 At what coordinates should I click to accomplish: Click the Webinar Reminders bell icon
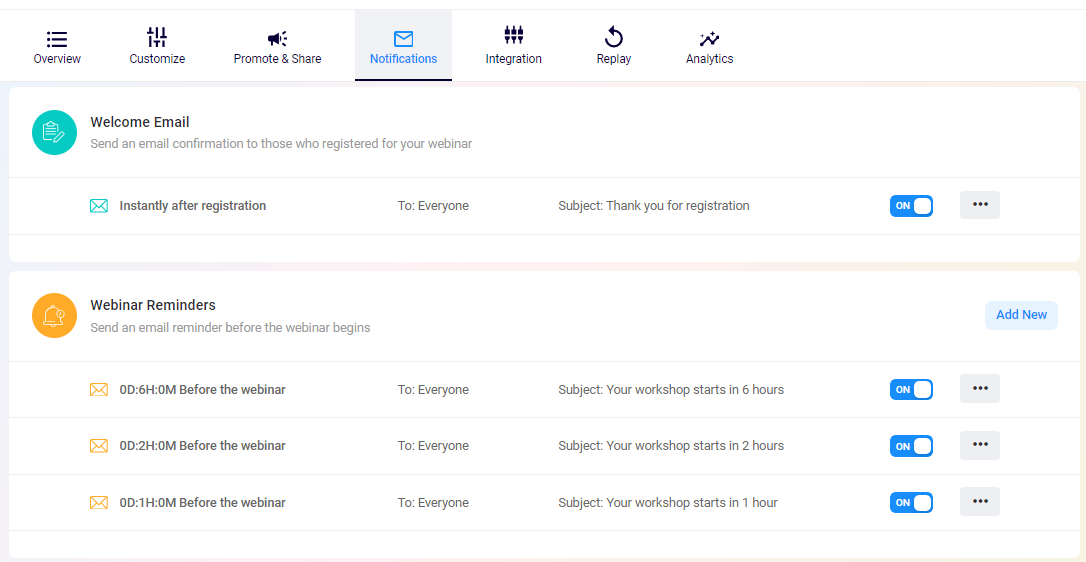click(x=54, y=316)
